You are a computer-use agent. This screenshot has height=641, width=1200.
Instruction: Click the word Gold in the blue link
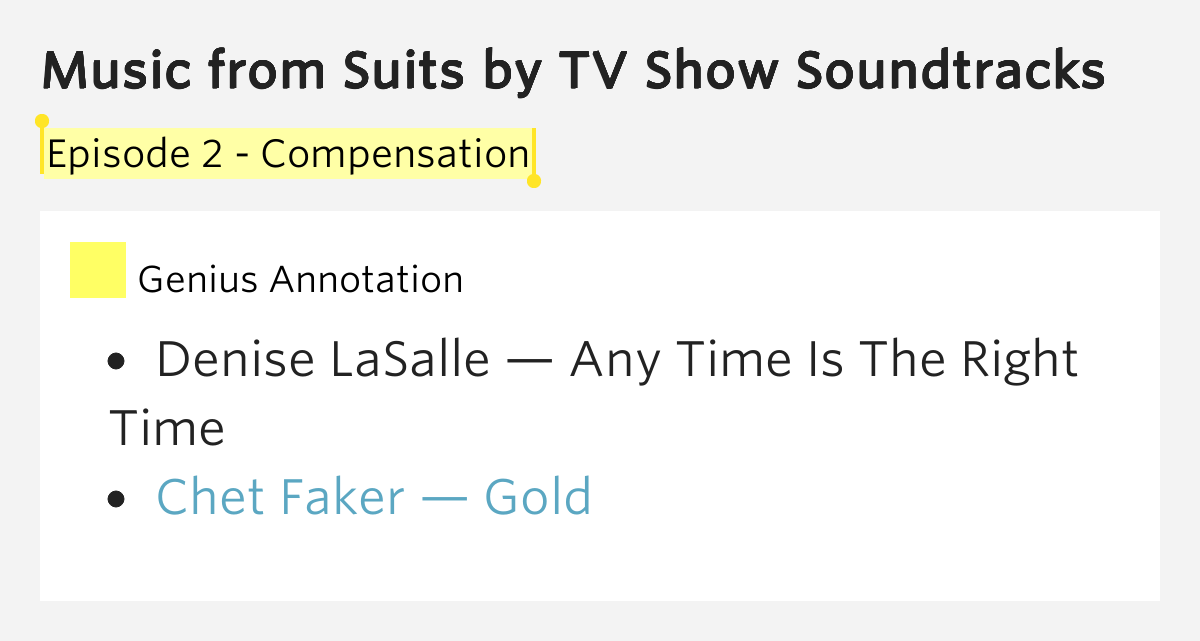pos(538,497)
